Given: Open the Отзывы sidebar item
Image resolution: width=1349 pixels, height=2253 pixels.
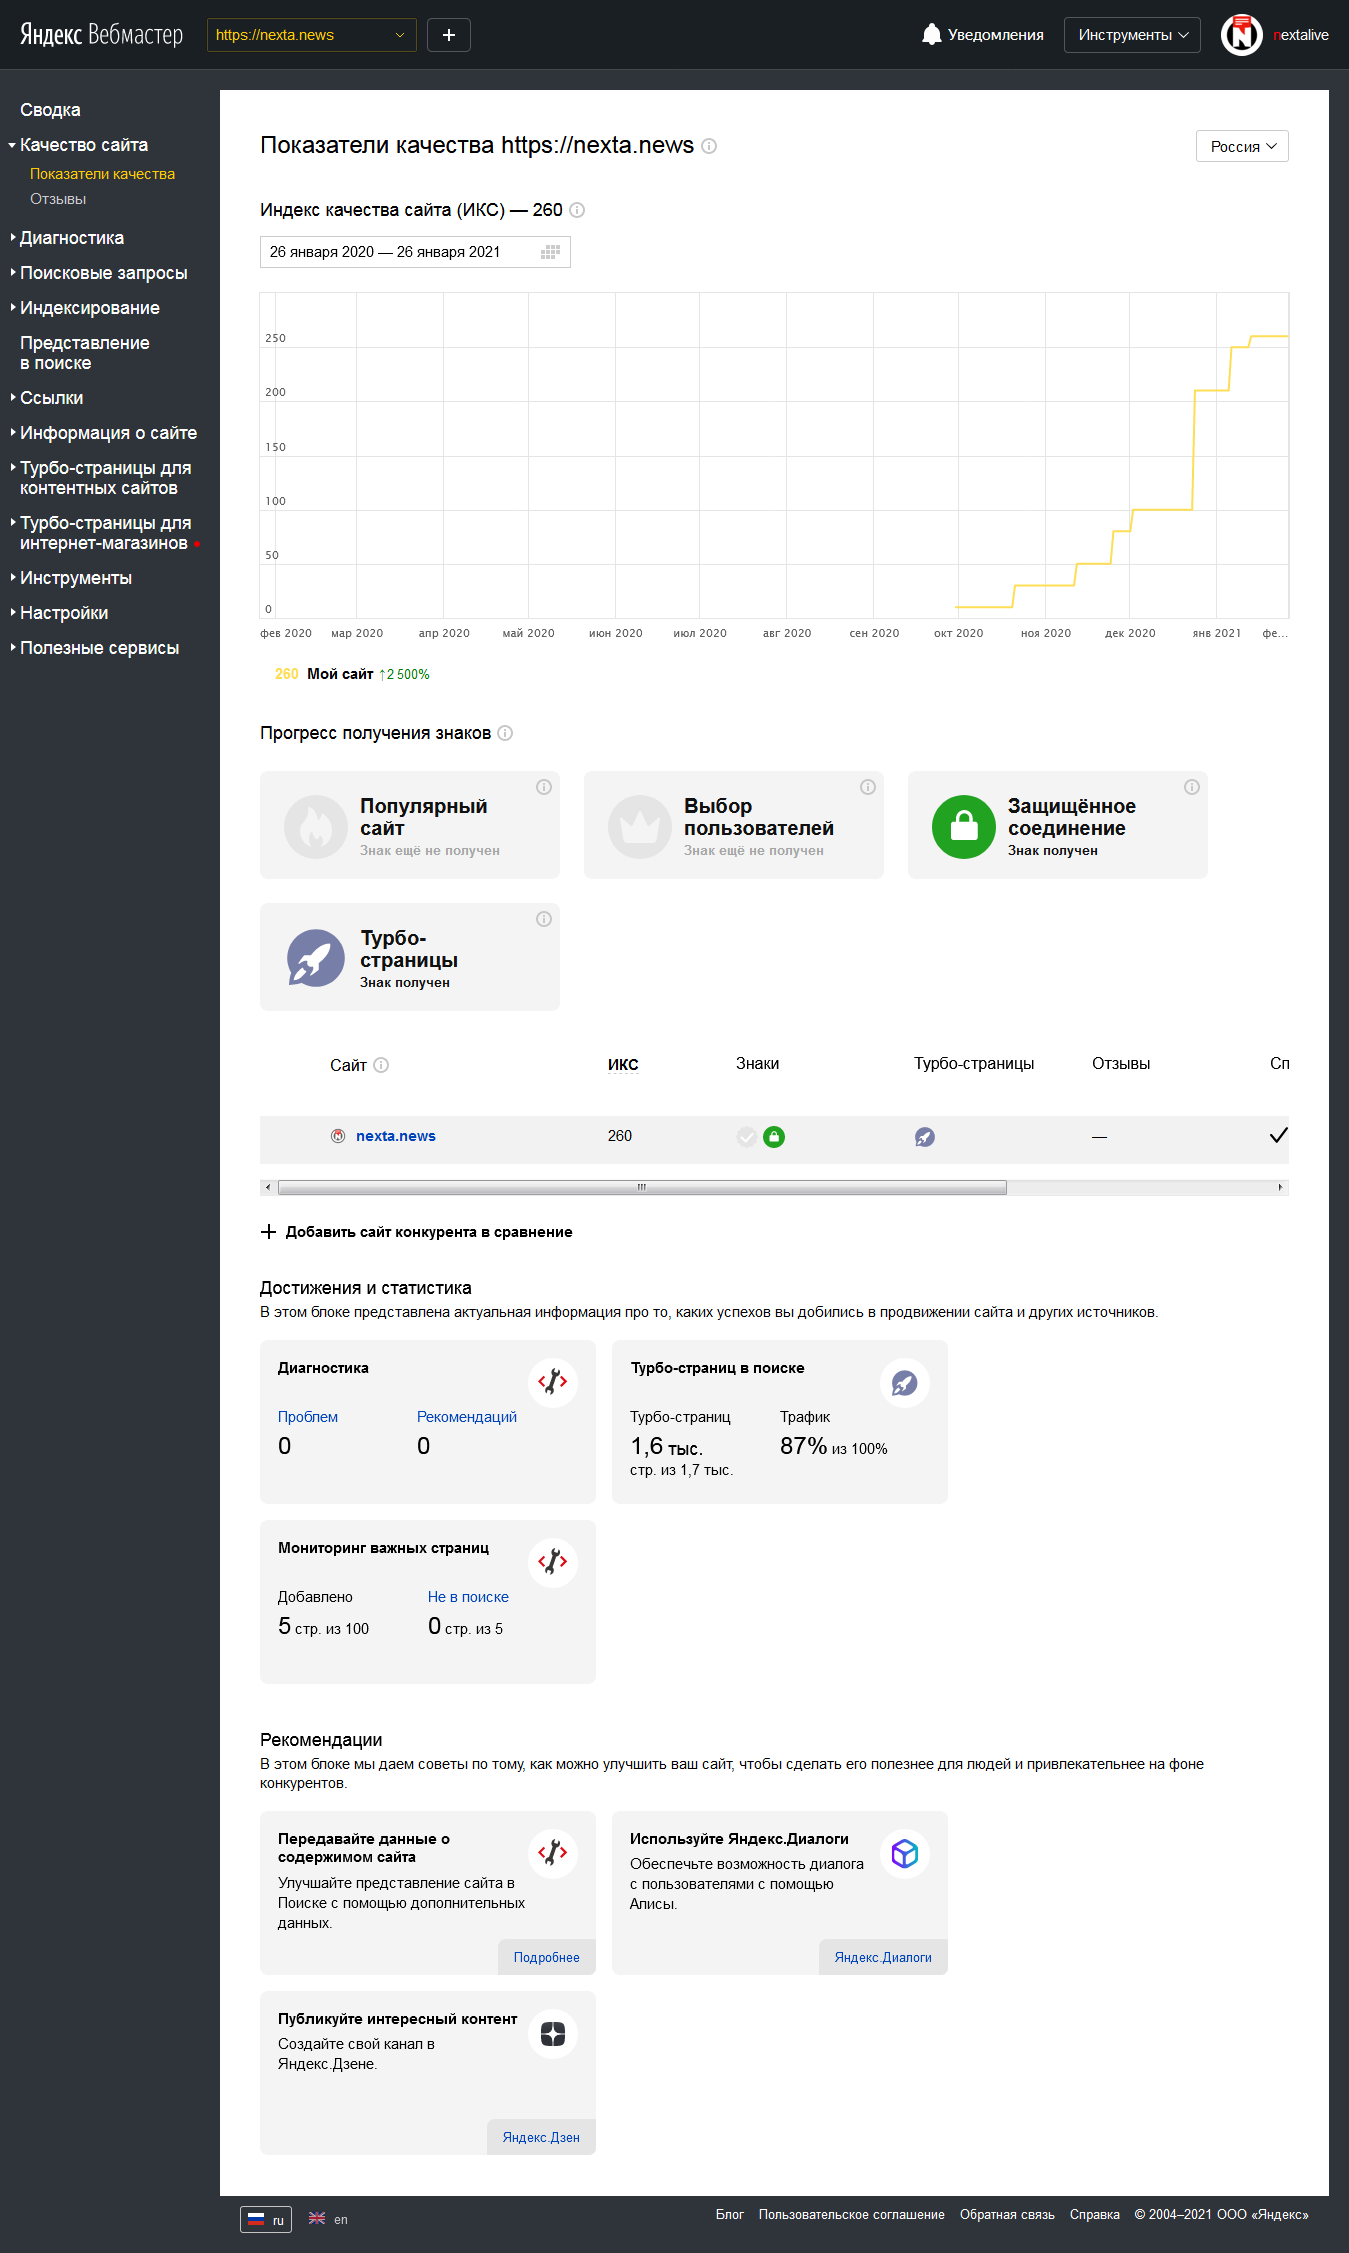Looking at the screenshot, I should [58, 199].
